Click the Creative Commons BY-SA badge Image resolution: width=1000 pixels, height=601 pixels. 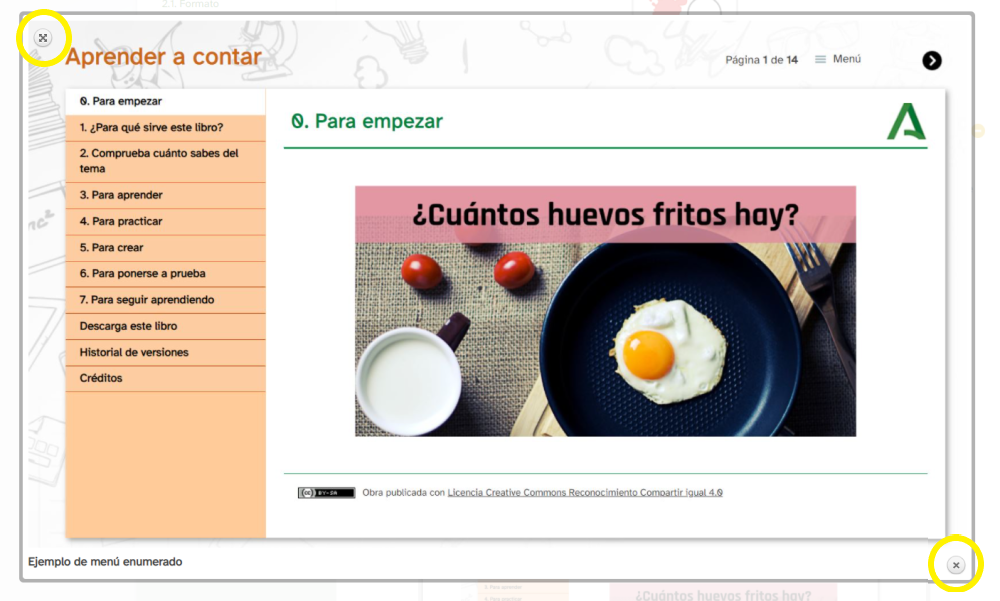(x=326, y=493)
